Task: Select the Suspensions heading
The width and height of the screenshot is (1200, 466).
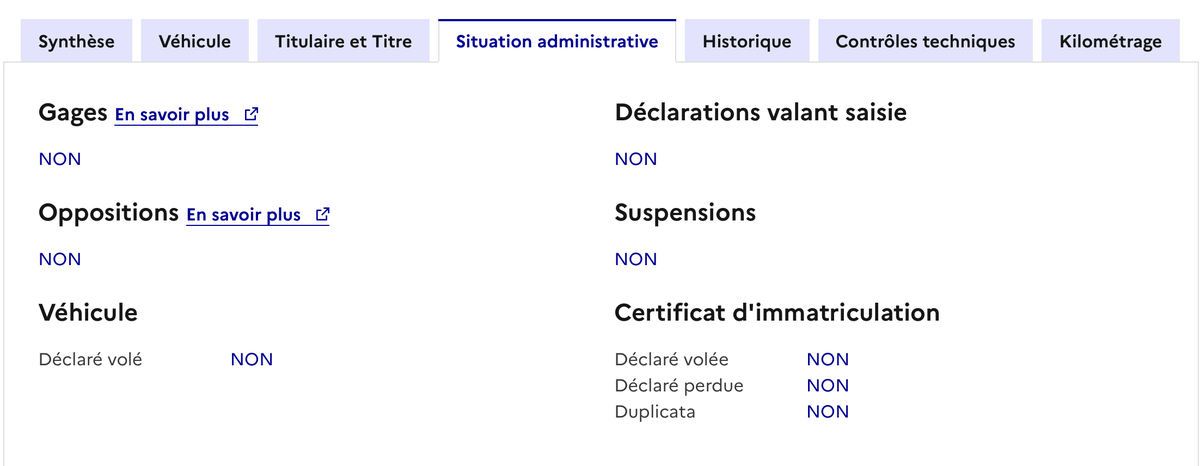Action: click(x=685, y=213)
